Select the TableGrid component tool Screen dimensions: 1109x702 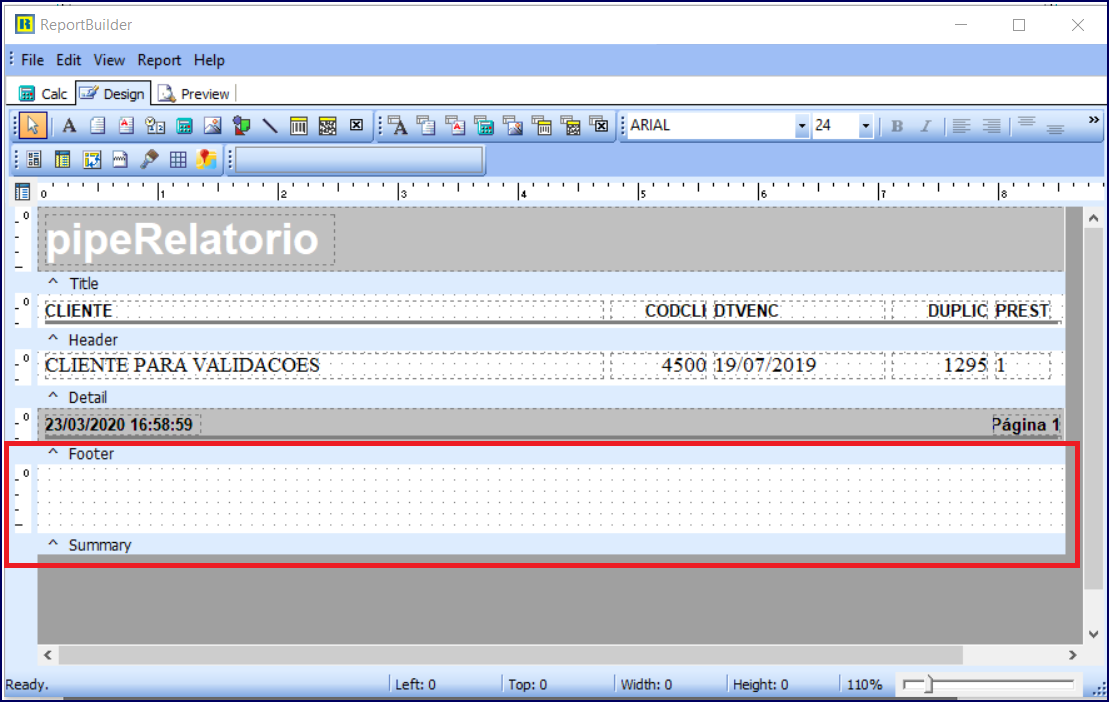(178, 160)
